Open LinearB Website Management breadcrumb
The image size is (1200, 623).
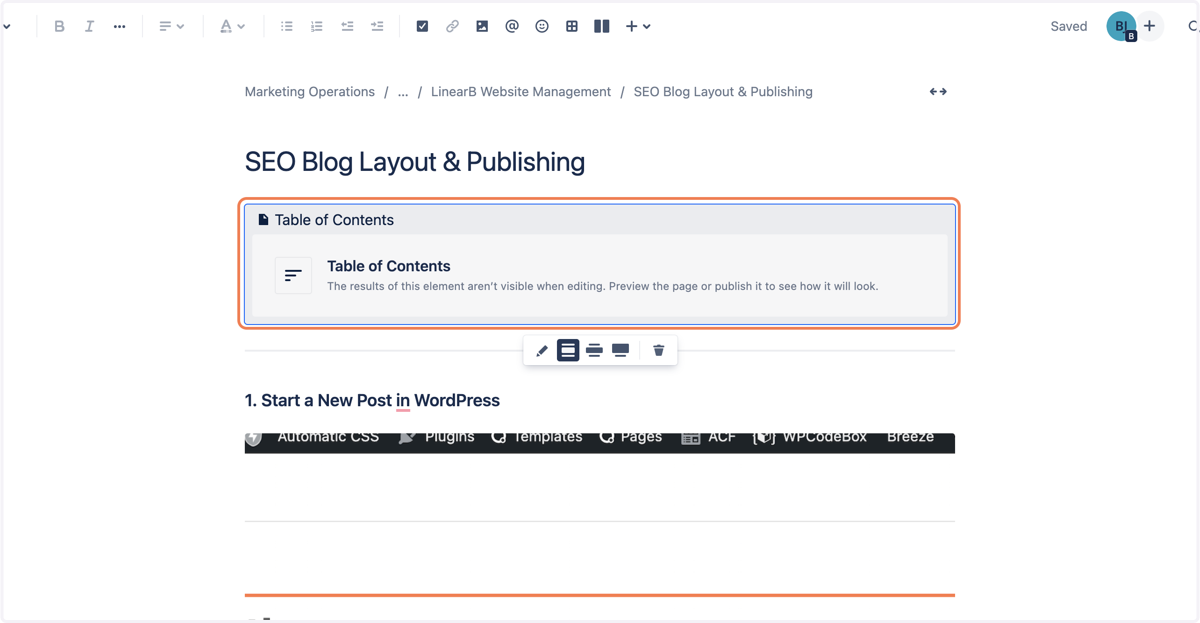521,91
